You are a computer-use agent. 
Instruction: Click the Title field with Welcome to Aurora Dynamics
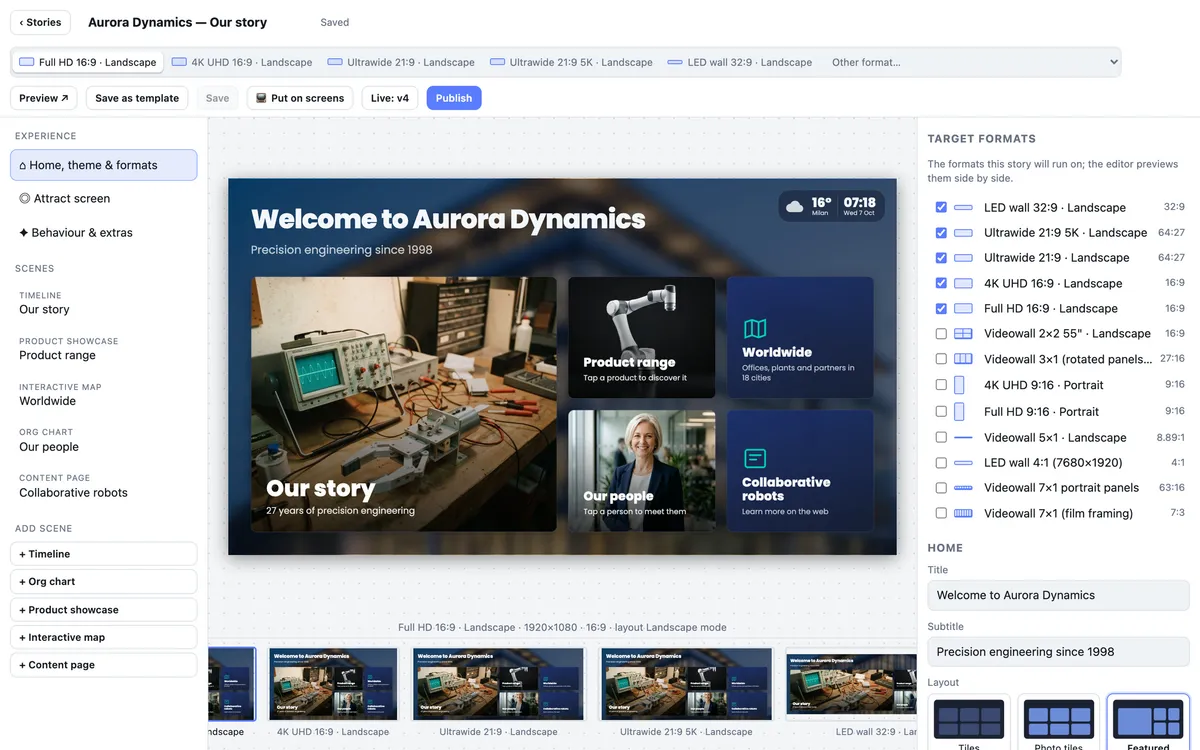(1058, 595)
